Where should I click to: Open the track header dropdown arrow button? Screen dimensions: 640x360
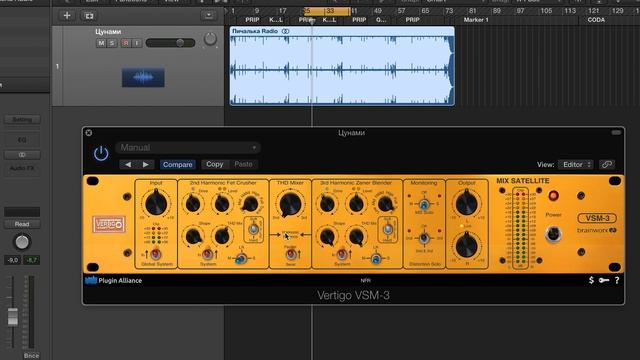point(208,16)
